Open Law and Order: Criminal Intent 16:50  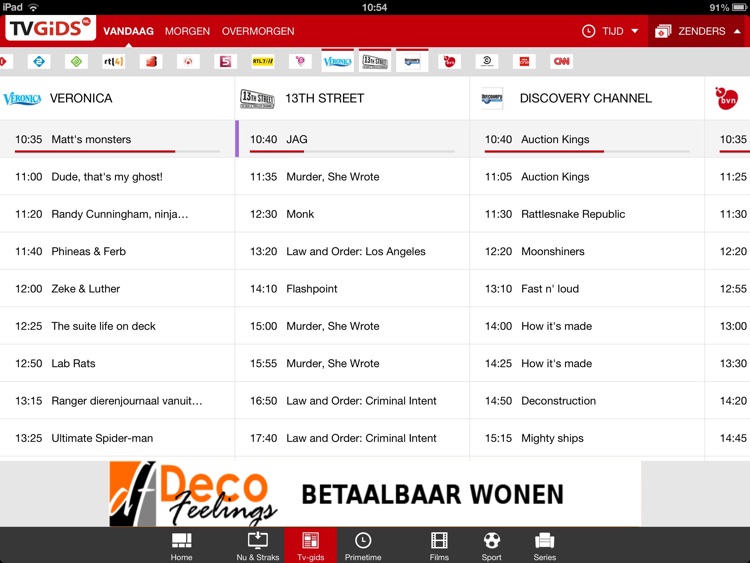(352, 400)
